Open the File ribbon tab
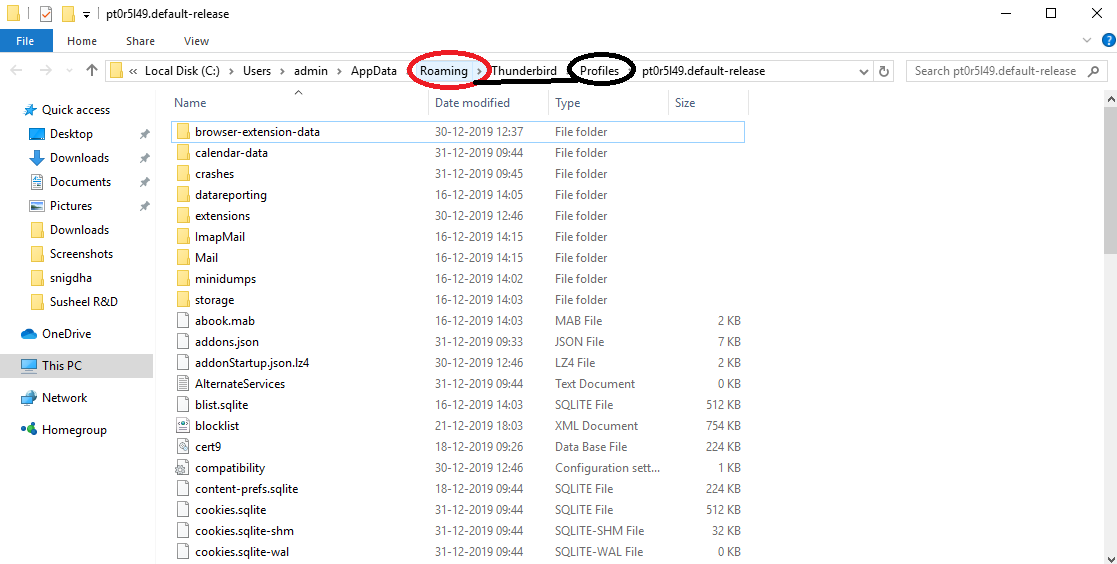Image resolution: width=1117 pixels, height=564 pixels. click(26, 41)
